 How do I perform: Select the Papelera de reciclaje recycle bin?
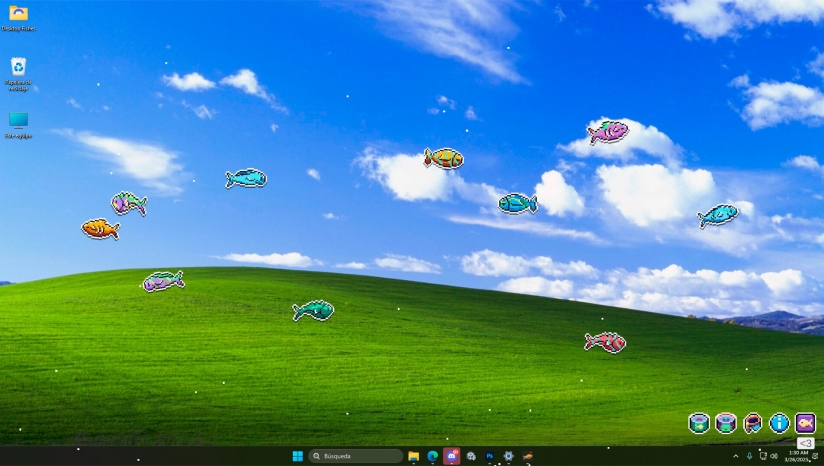click(x=18, y=74)
